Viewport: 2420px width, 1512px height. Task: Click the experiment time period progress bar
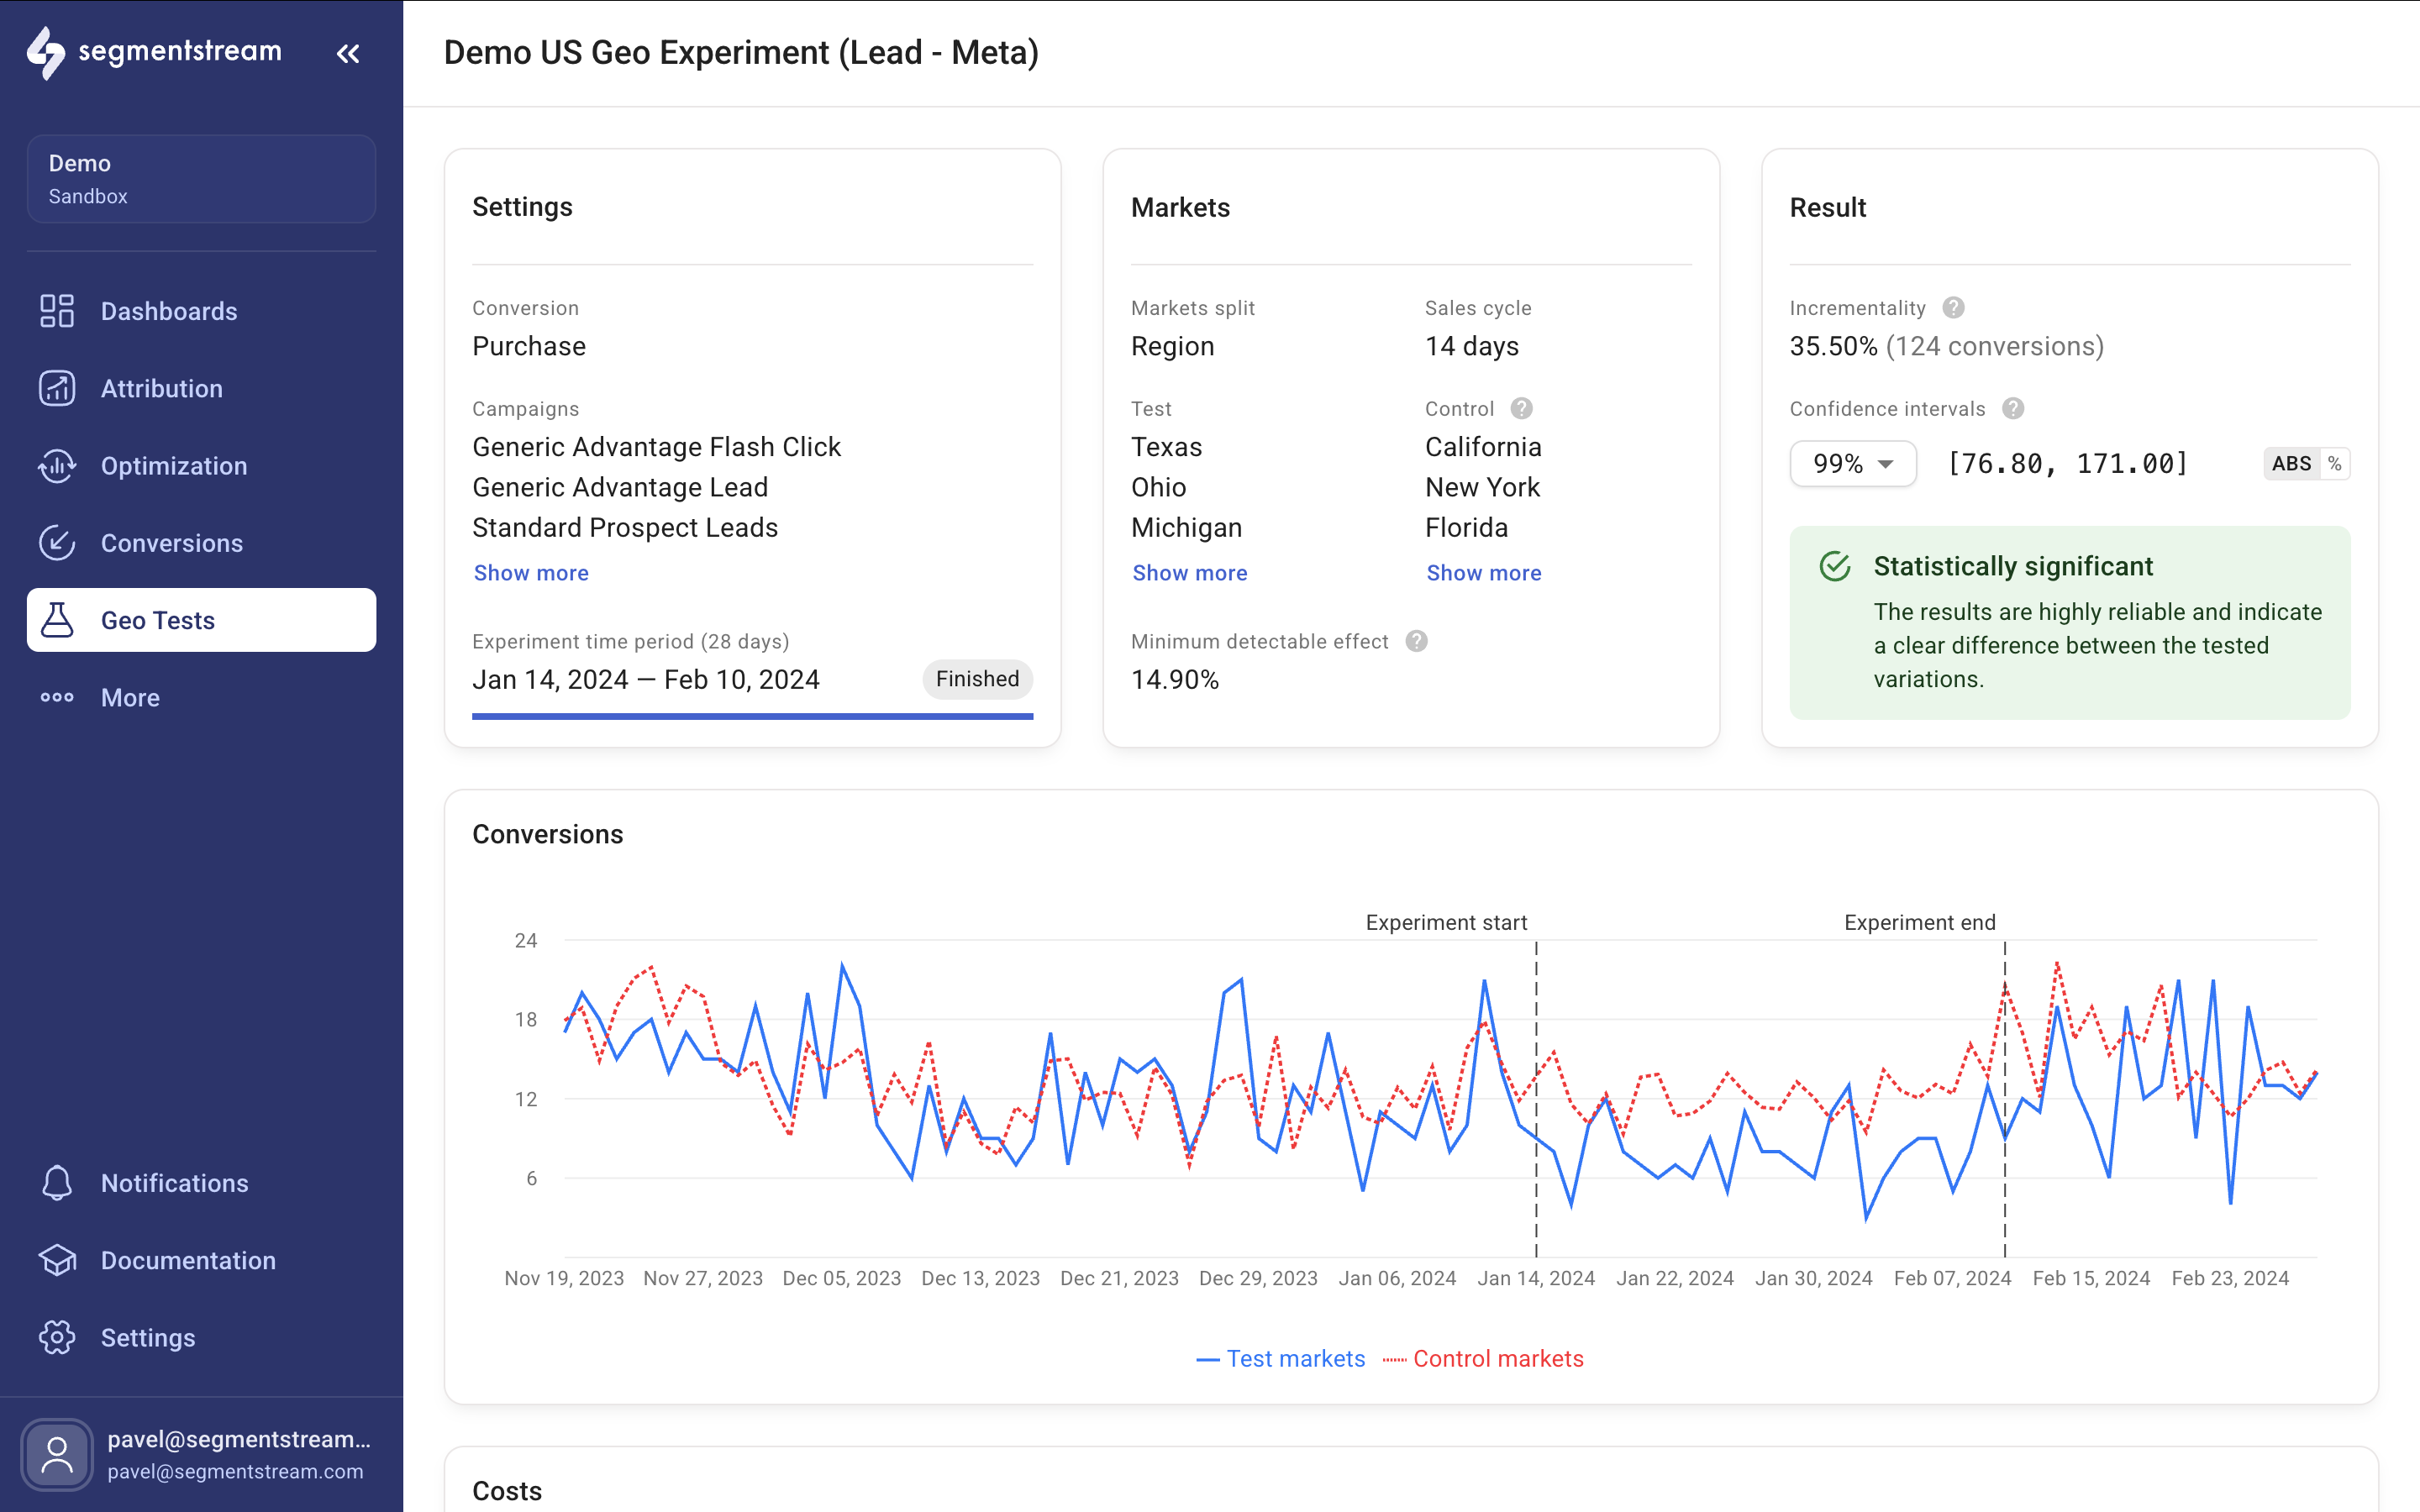pos(751,716)
